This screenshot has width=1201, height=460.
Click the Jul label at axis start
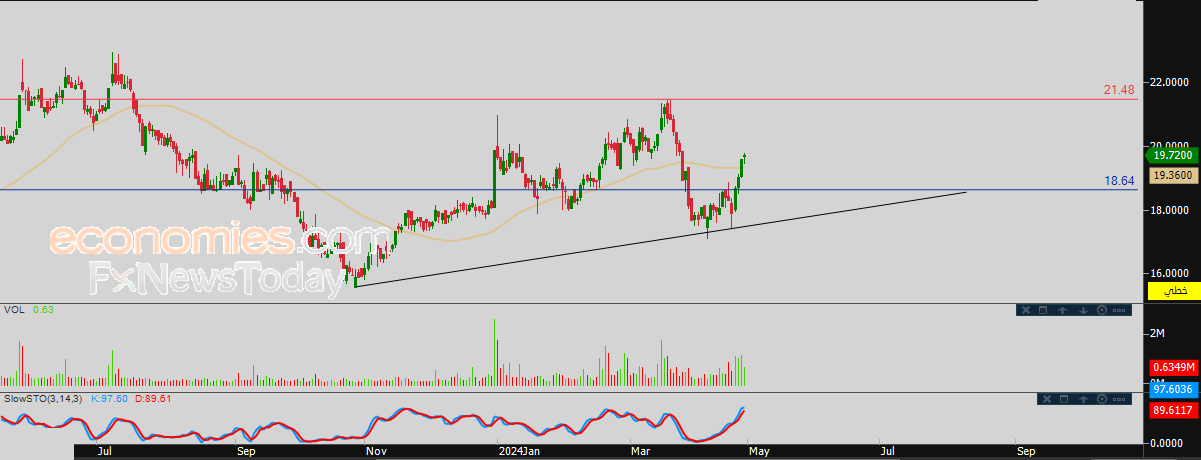(104, 452)
